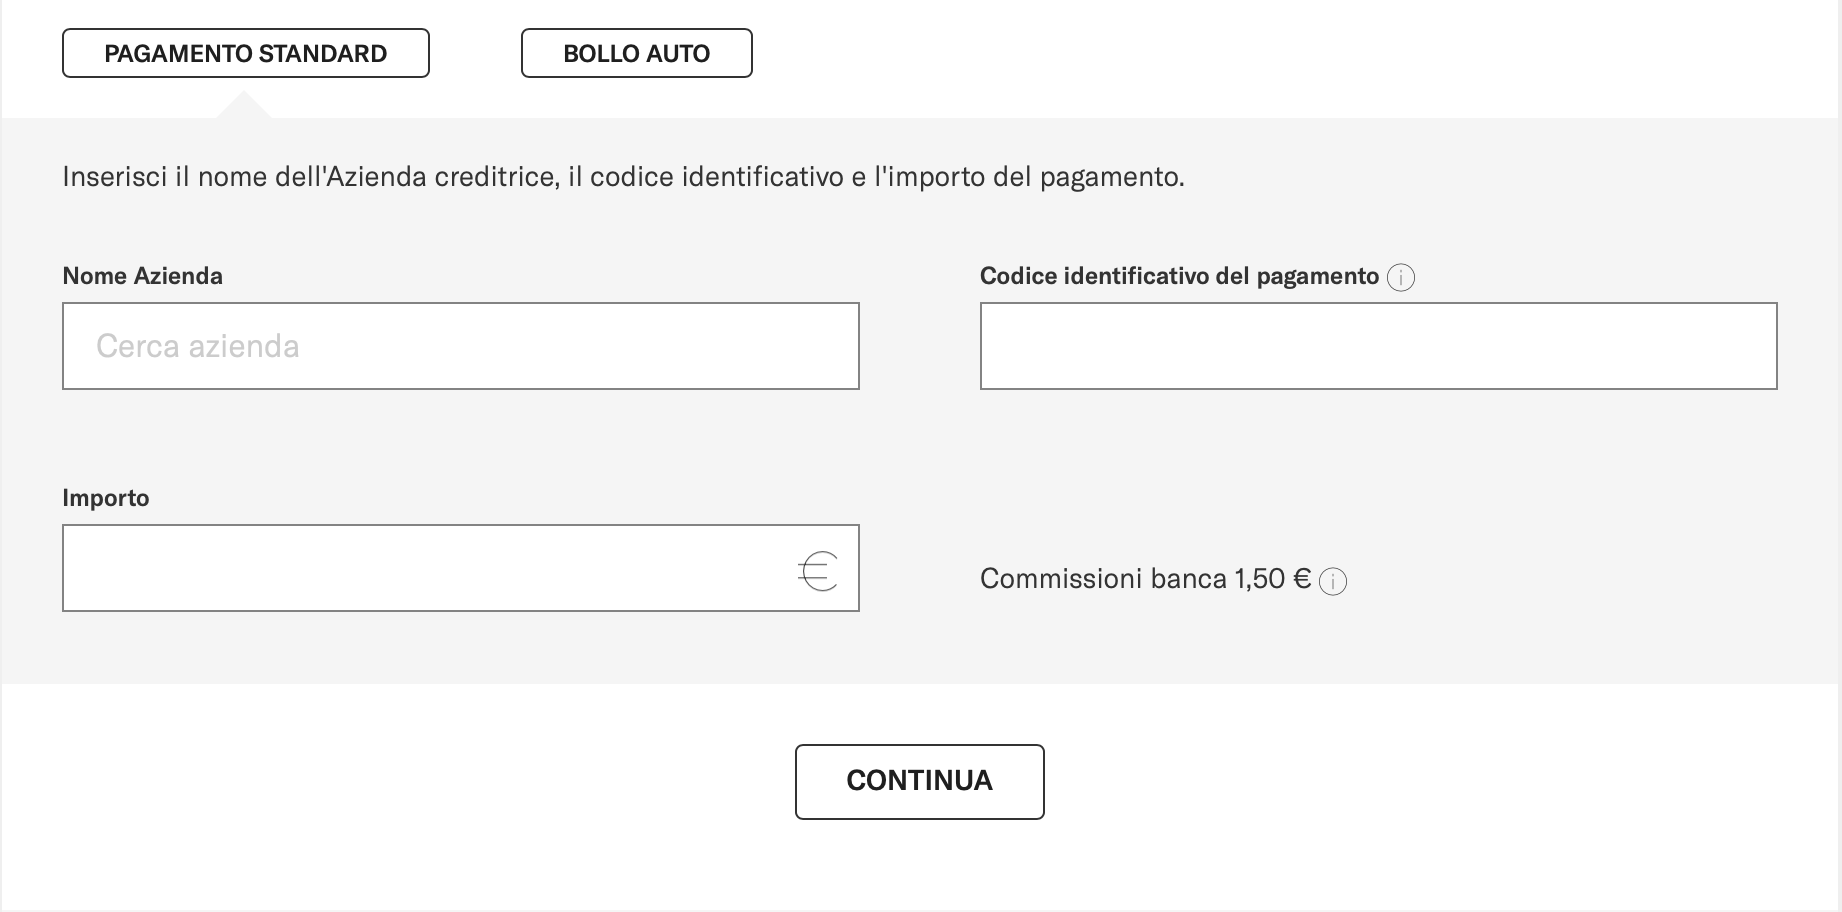Click the Nome Azienda label
This screenshot has width=1842, height=912.
[143, 276]
